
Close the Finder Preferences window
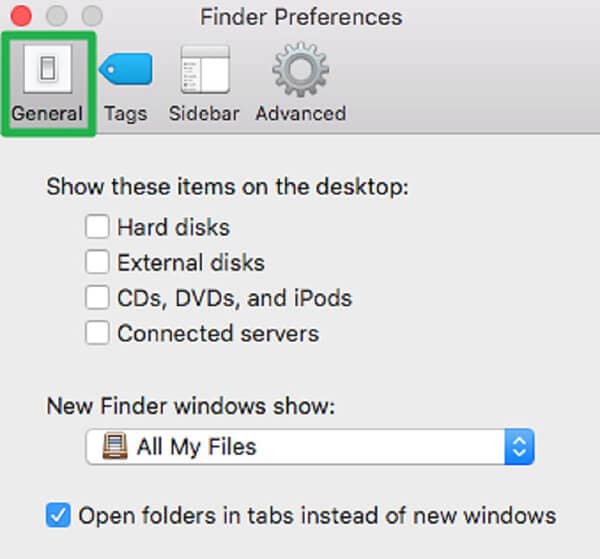point(20,17)
